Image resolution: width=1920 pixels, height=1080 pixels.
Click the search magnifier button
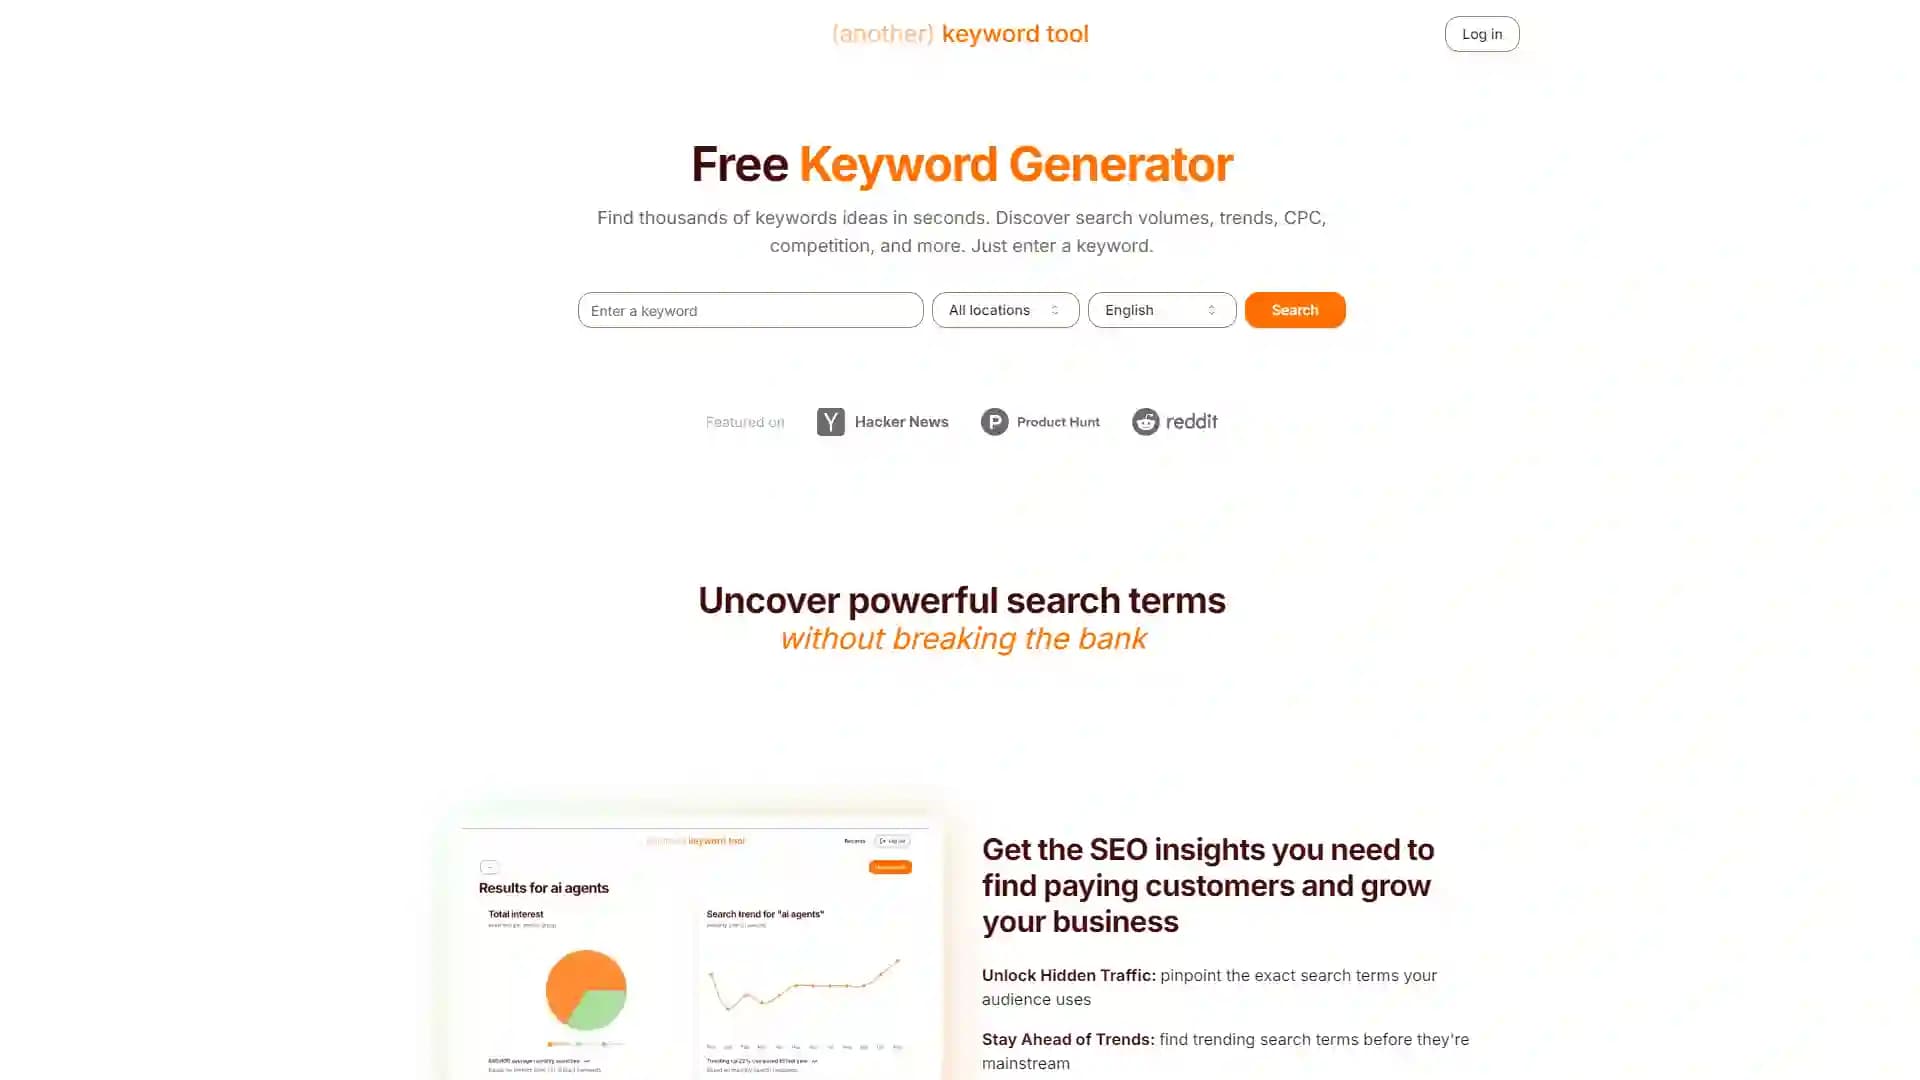tap(1295, 310)
